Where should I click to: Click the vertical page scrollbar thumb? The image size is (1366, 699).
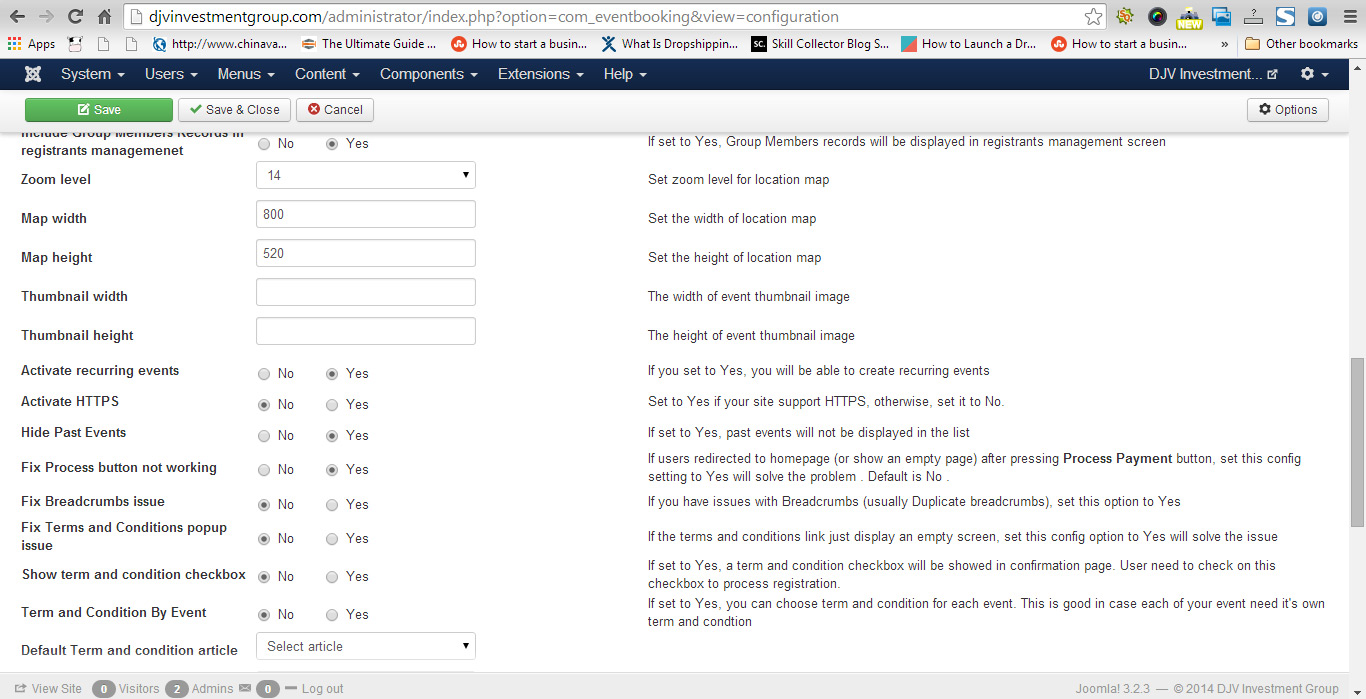[1357, 440]
